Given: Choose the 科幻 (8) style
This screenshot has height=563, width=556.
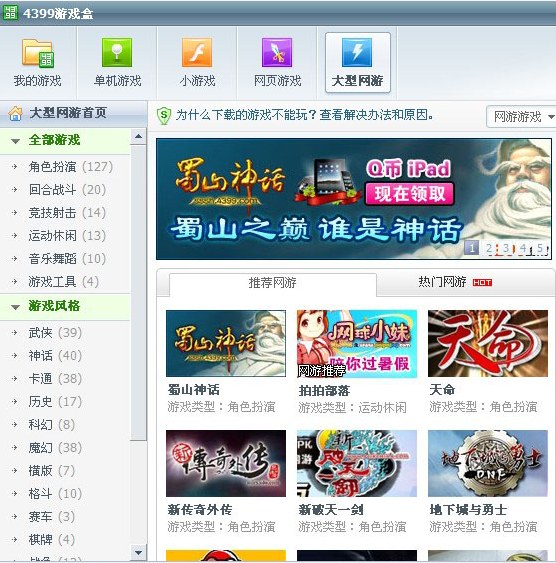Looking at the screenshot, I should (52, 425).
